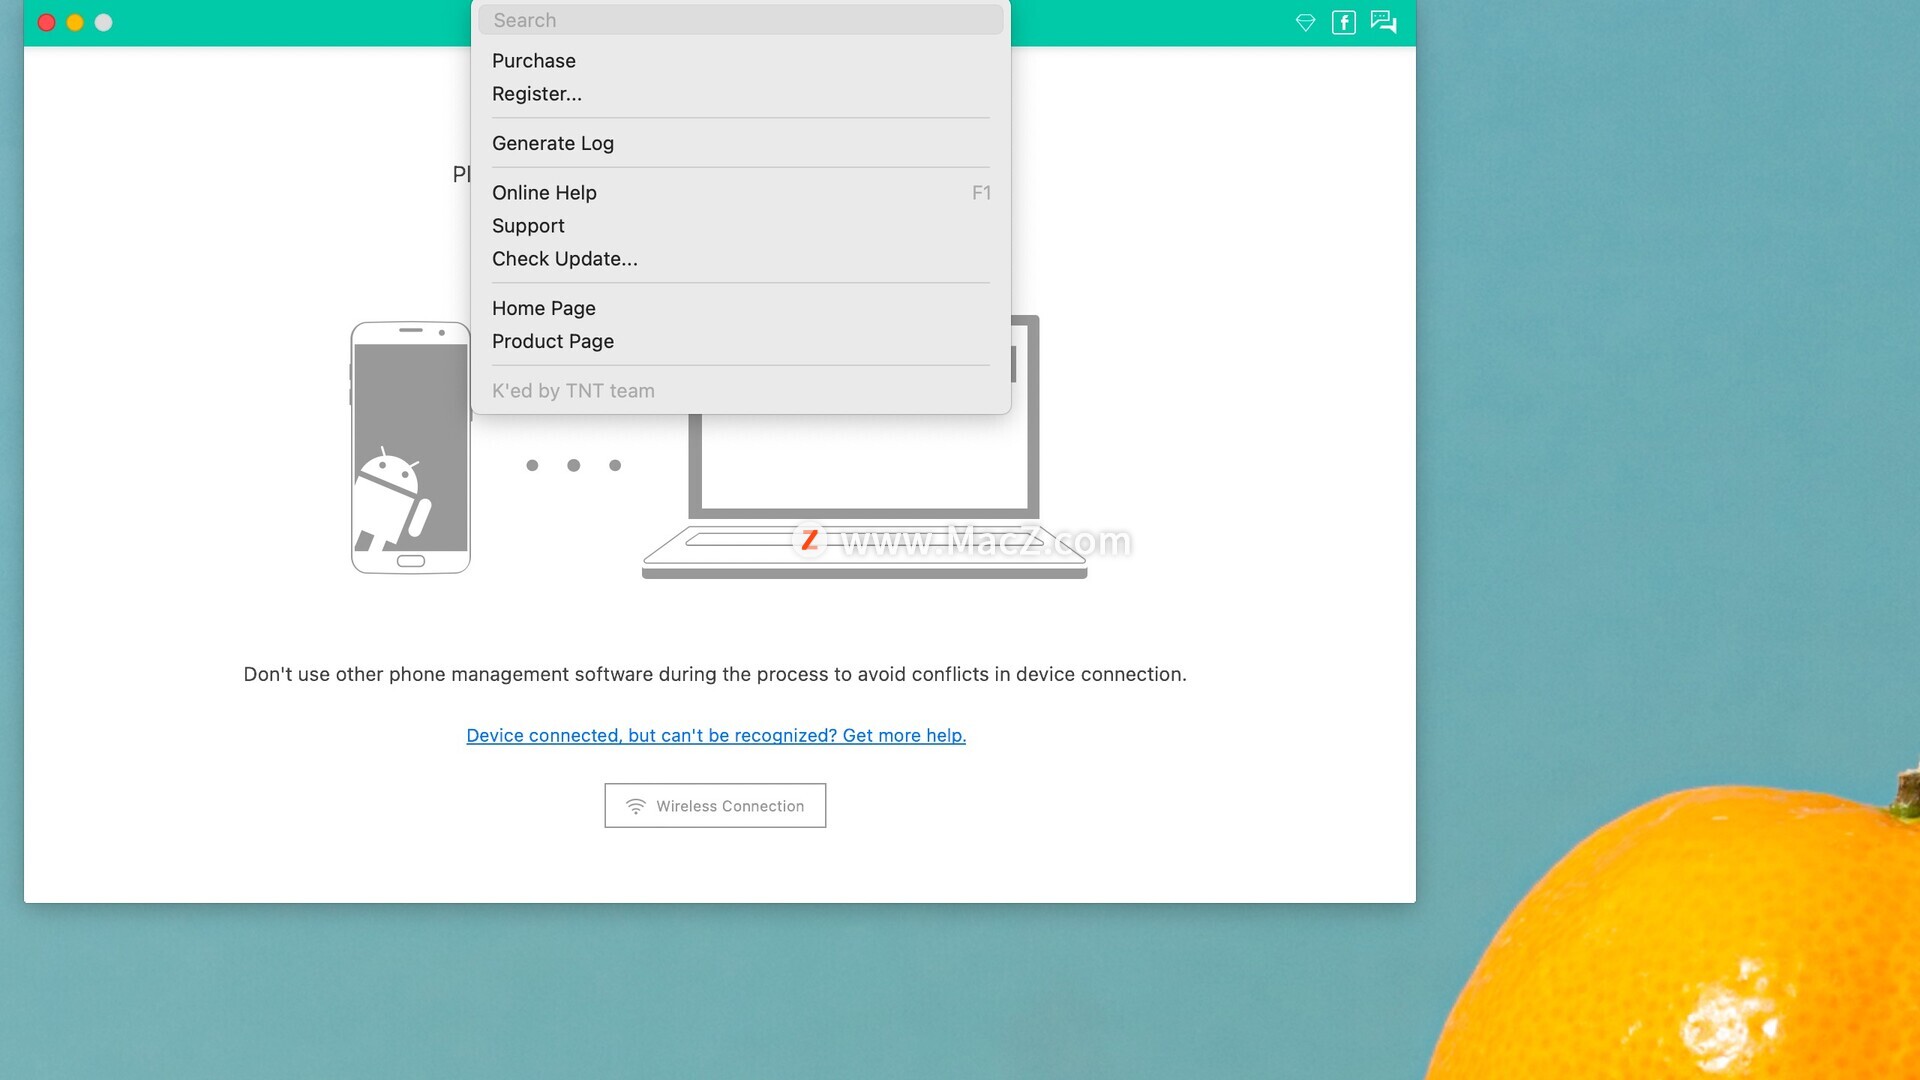Image resolution: width=1920 pixels, height=1080 pixels.
Task: Click the Wireless Connection button
Action: point(715,806)
